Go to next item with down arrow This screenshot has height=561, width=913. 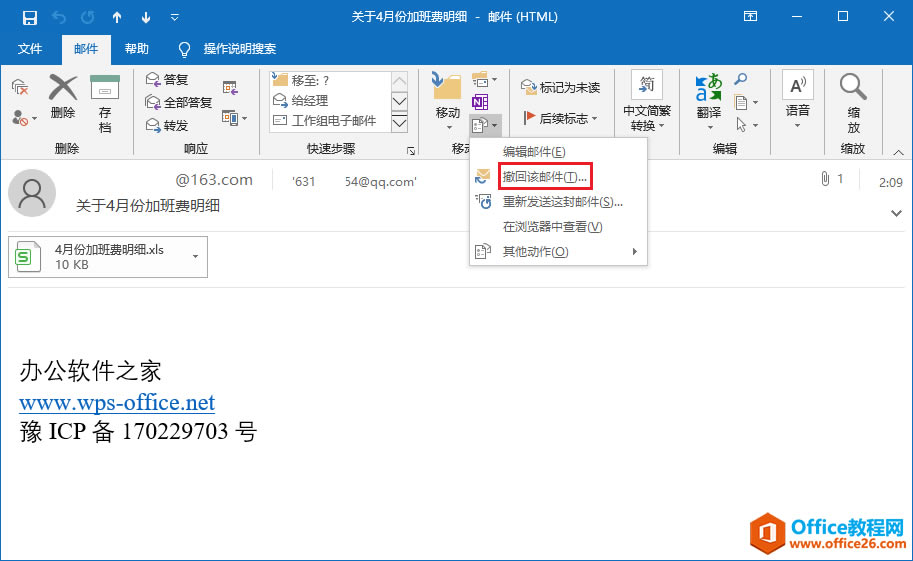(146, 17)
